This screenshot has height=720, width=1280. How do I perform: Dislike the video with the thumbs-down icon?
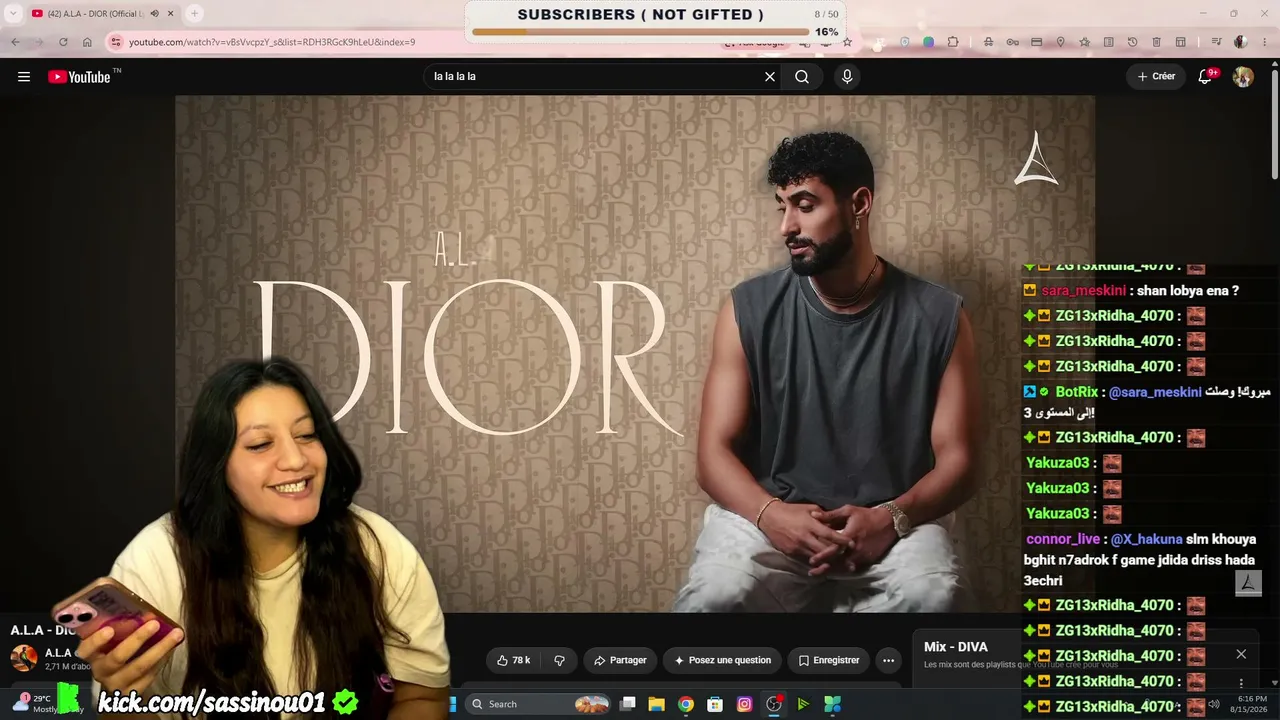[x=559, y=661]
